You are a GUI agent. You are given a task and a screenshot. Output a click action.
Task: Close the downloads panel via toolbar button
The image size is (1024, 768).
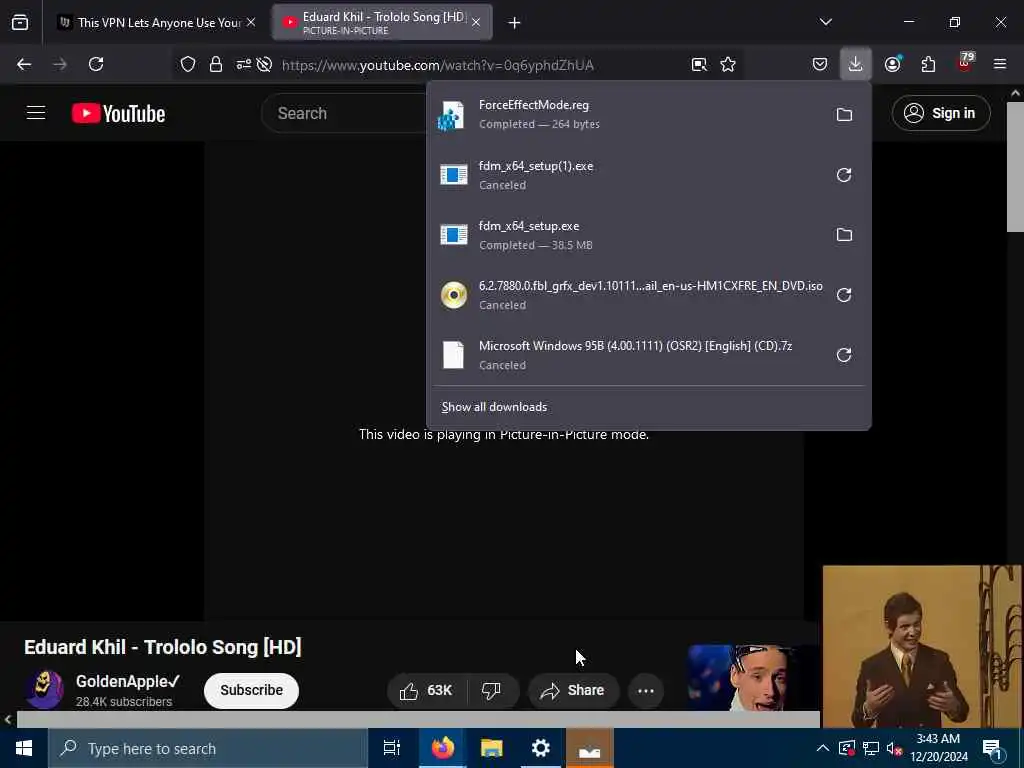tap(856, 65)
